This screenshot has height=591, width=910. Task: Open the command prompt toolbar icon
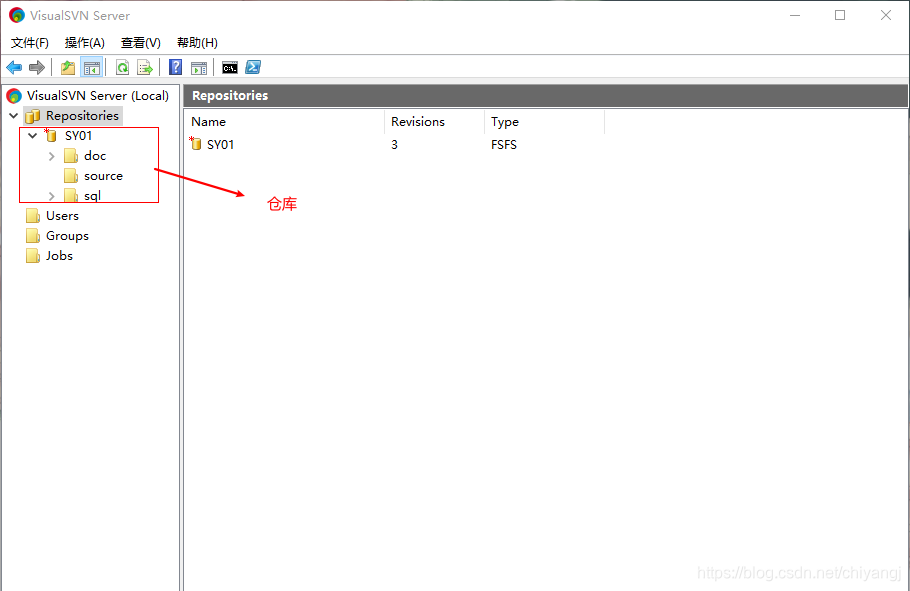click(x=230, y=68)
